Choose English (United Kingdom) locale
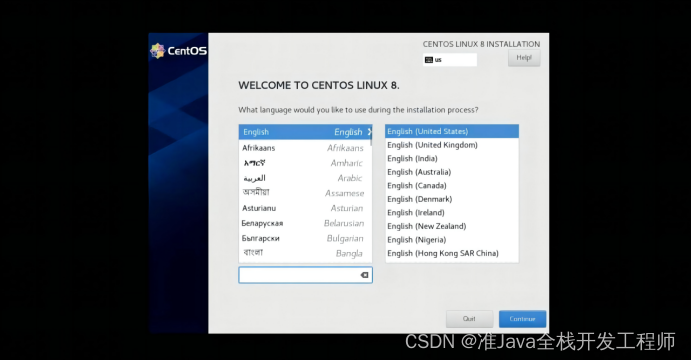Viewport: 692px width, 361px height. coord(452,145)
